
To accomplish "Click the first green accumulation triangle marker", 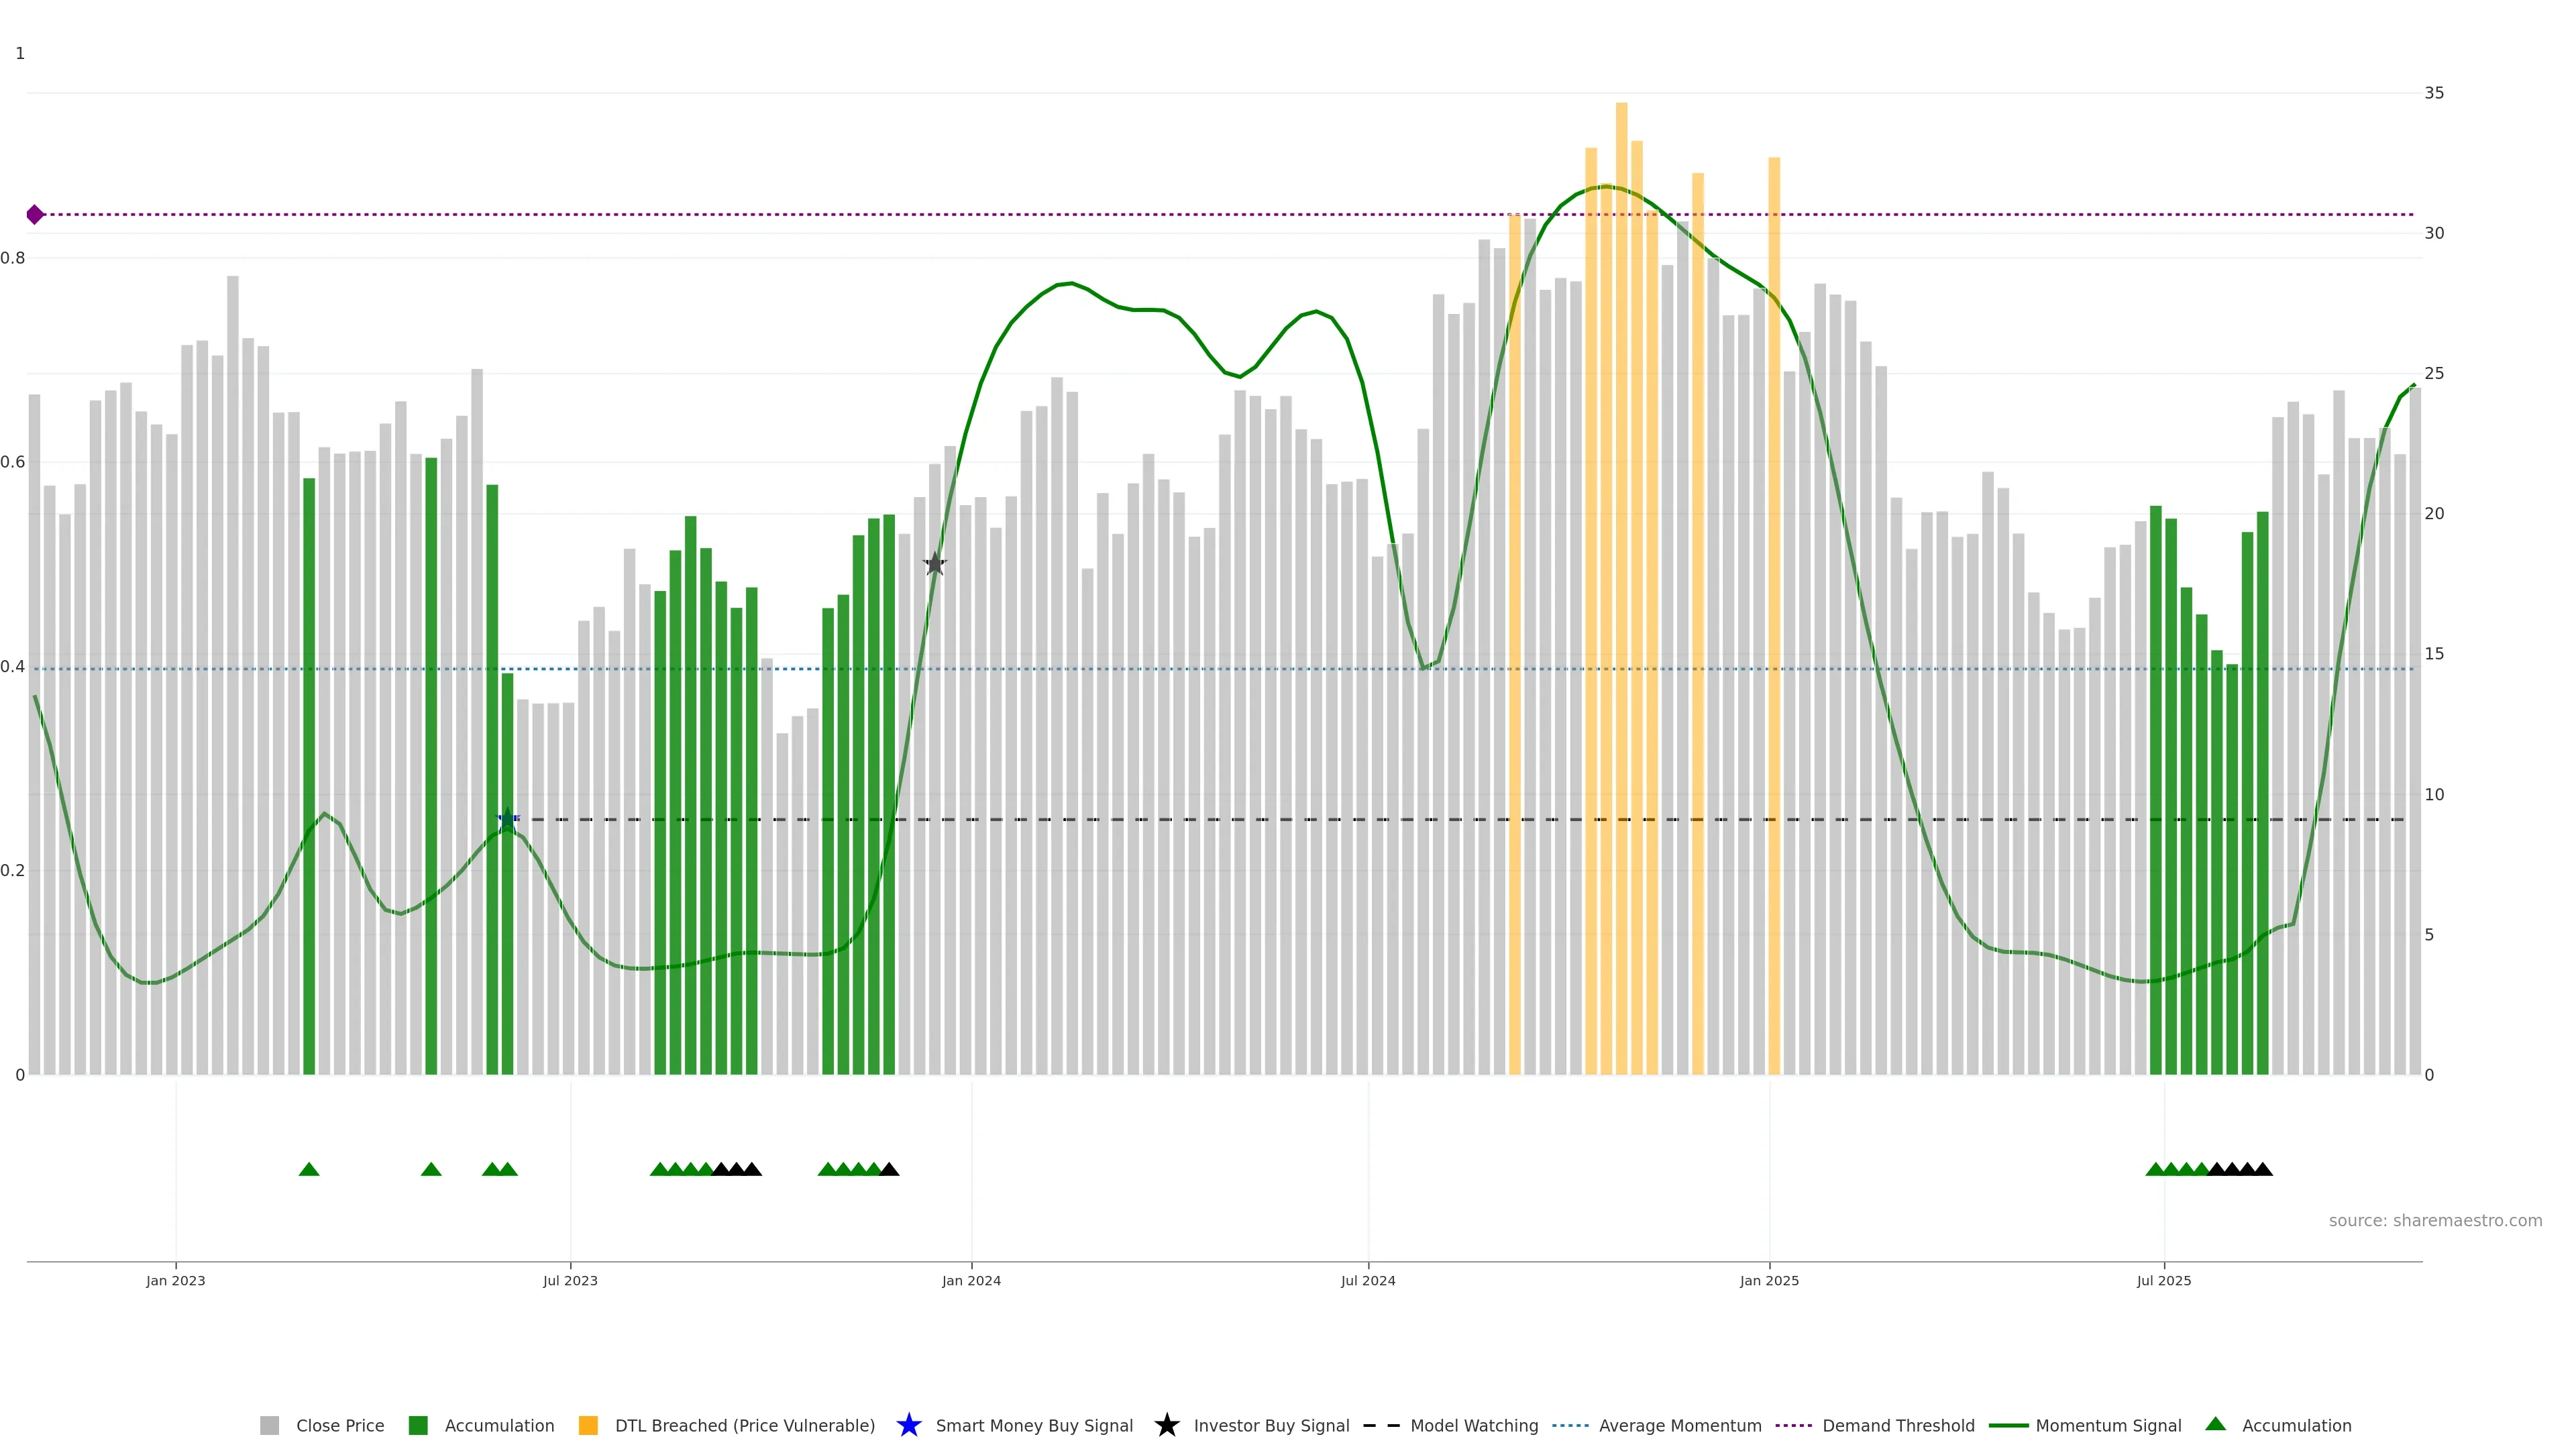I will pos(309,1169).
